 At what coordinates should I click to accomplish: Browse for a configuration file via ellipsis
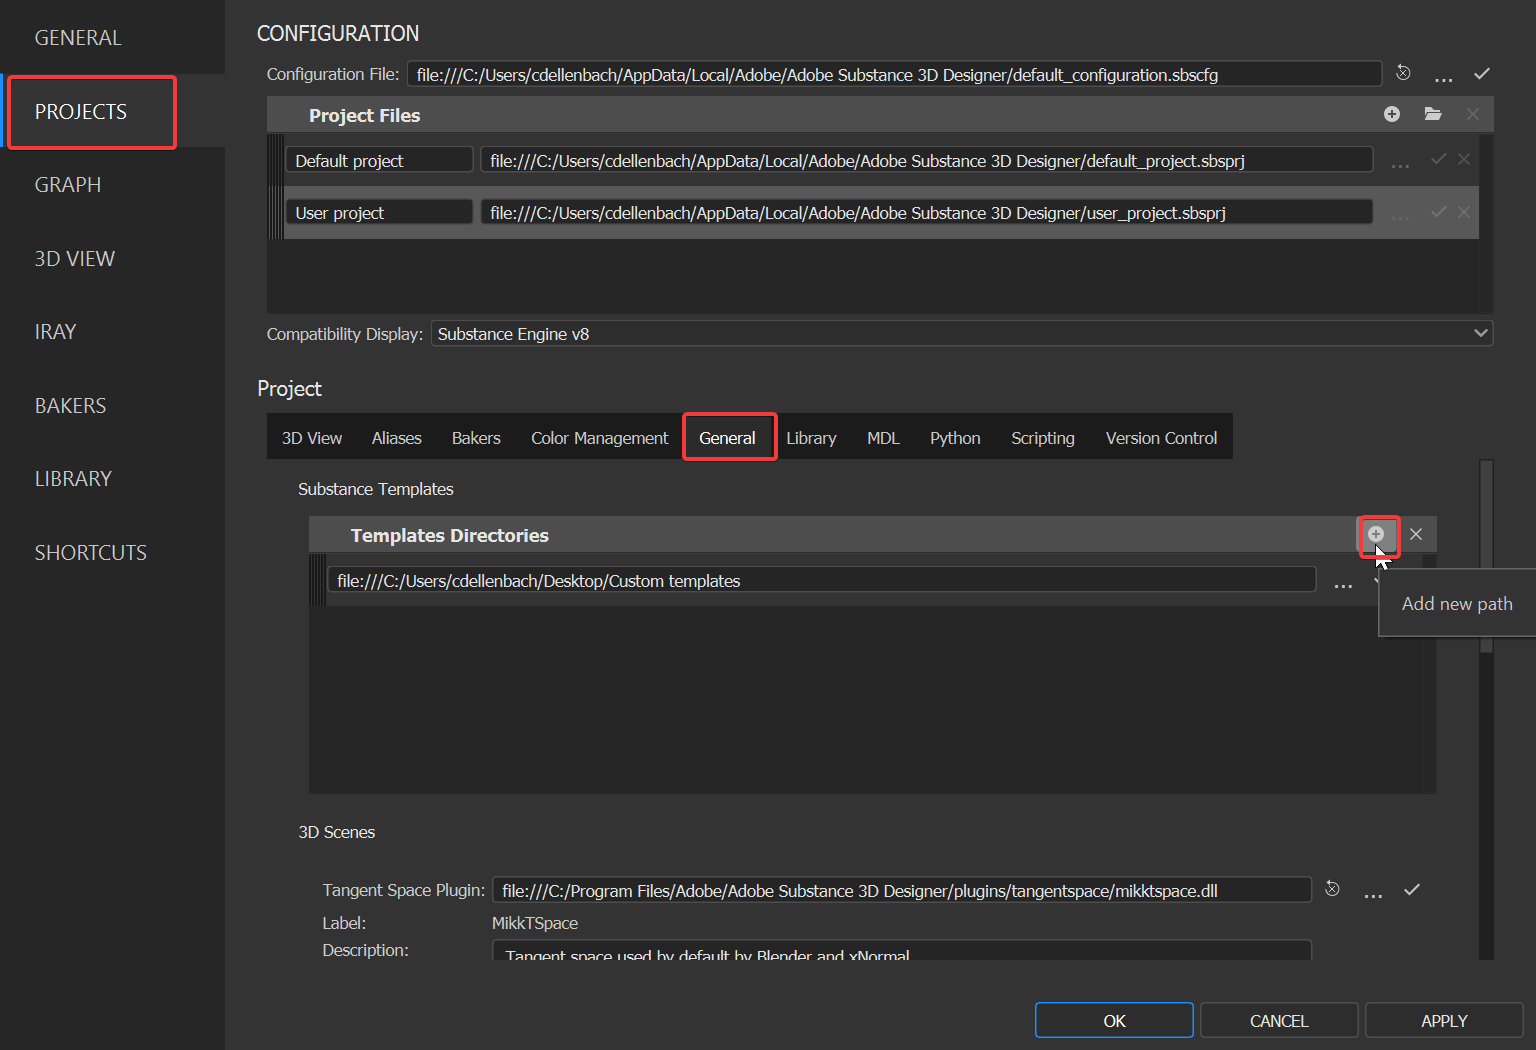[1443, 75]
